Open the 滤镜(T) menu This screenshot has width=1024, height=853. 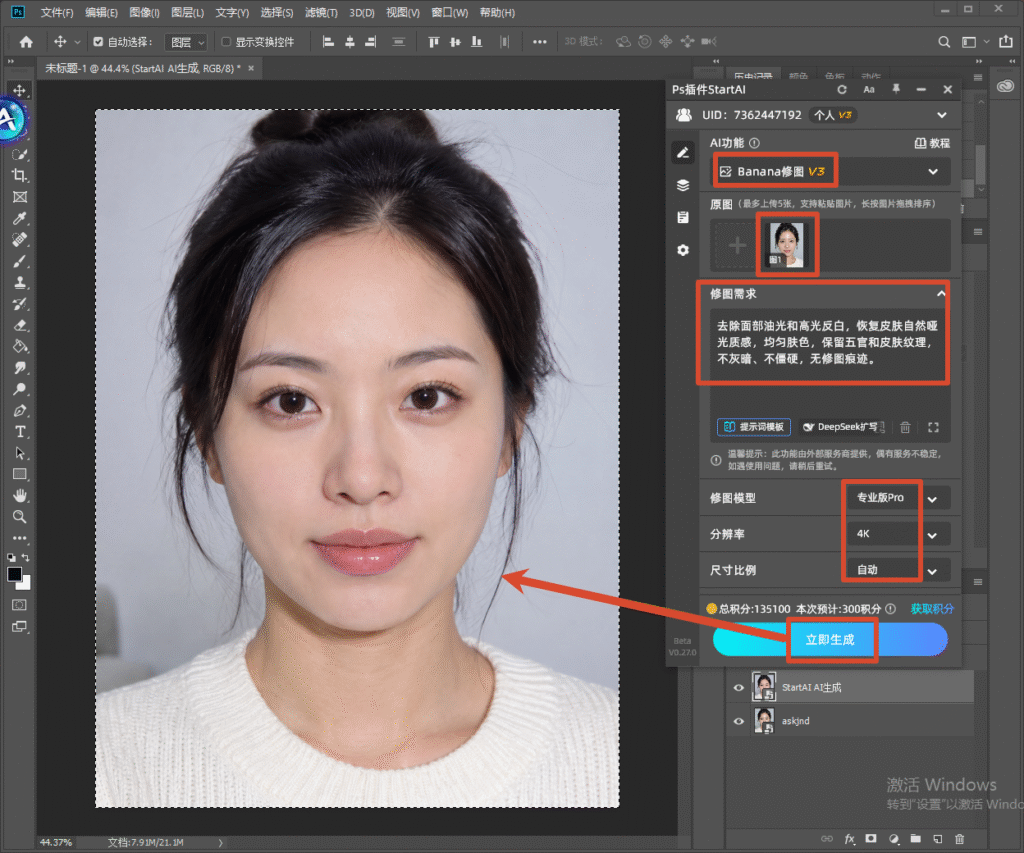pyautogui.click(x=321, y=12)
